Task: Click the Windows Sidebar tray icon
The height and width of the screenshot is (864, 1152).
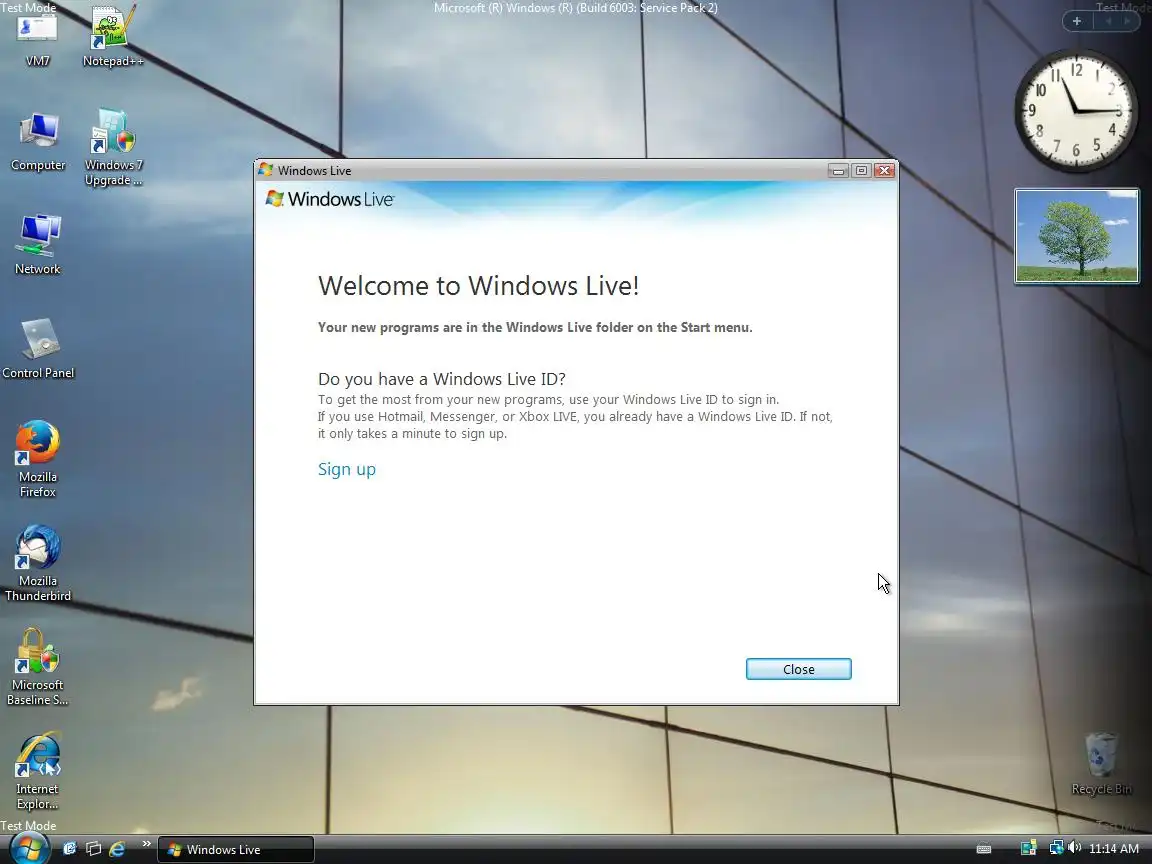Action: point(1028,849)
